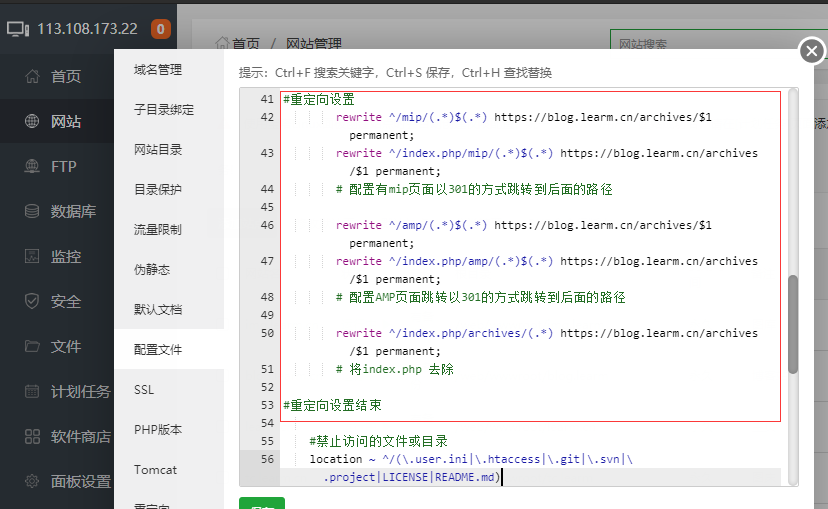This screenshot has height=509, width=828.
Task: Click the 首页 breadcrumb link
Action: (x=246, y=44)
